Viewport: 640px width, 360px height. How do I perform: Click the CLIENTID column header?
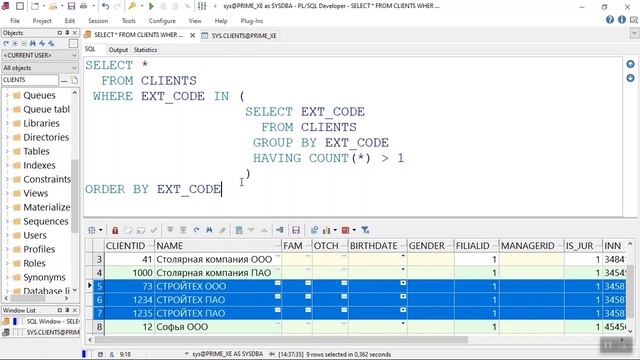129,246
